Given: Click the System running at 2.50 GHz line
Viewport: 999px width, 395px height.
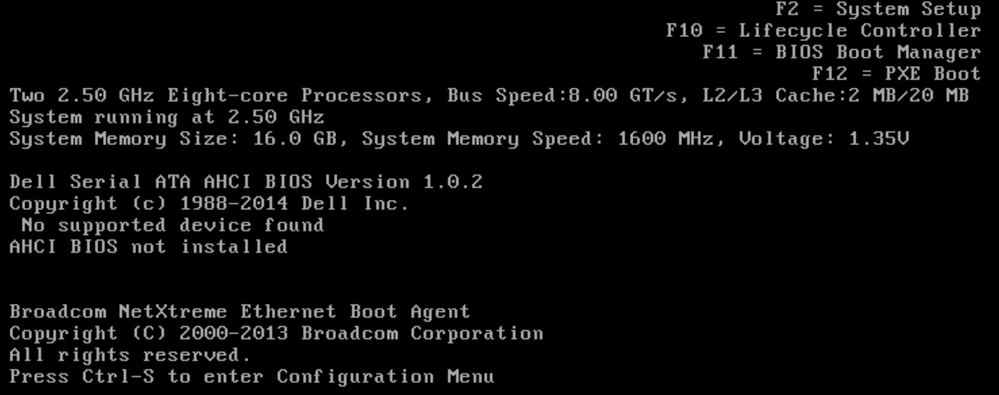Looking at the screenshot, I should pos(167,117).
